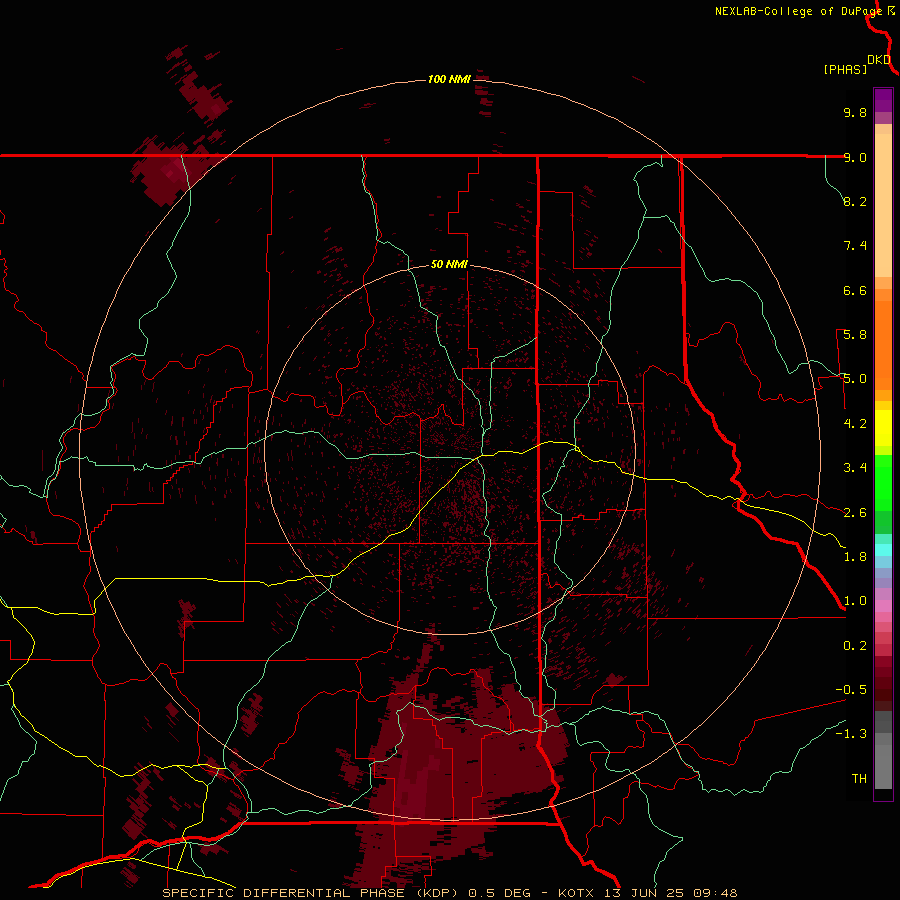This screenshot has width=900, height=900.
Task: Click the 3.4 value on color scale
Action: pos(855,468)
